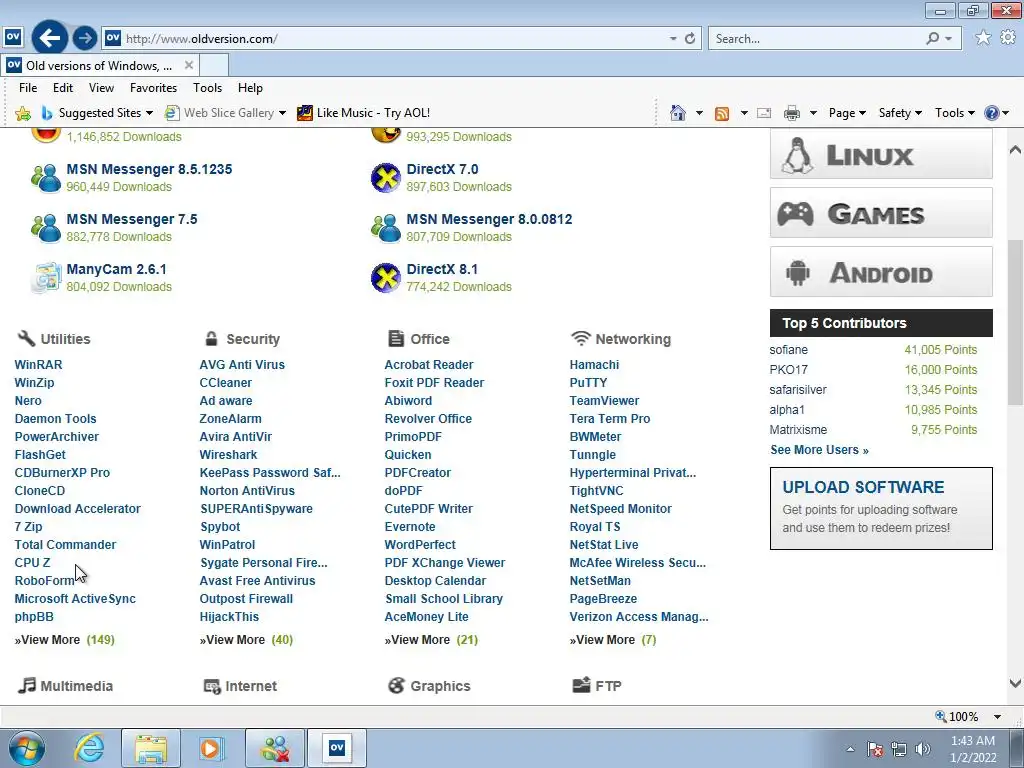Open the Wireshark link

coord(228,455)
